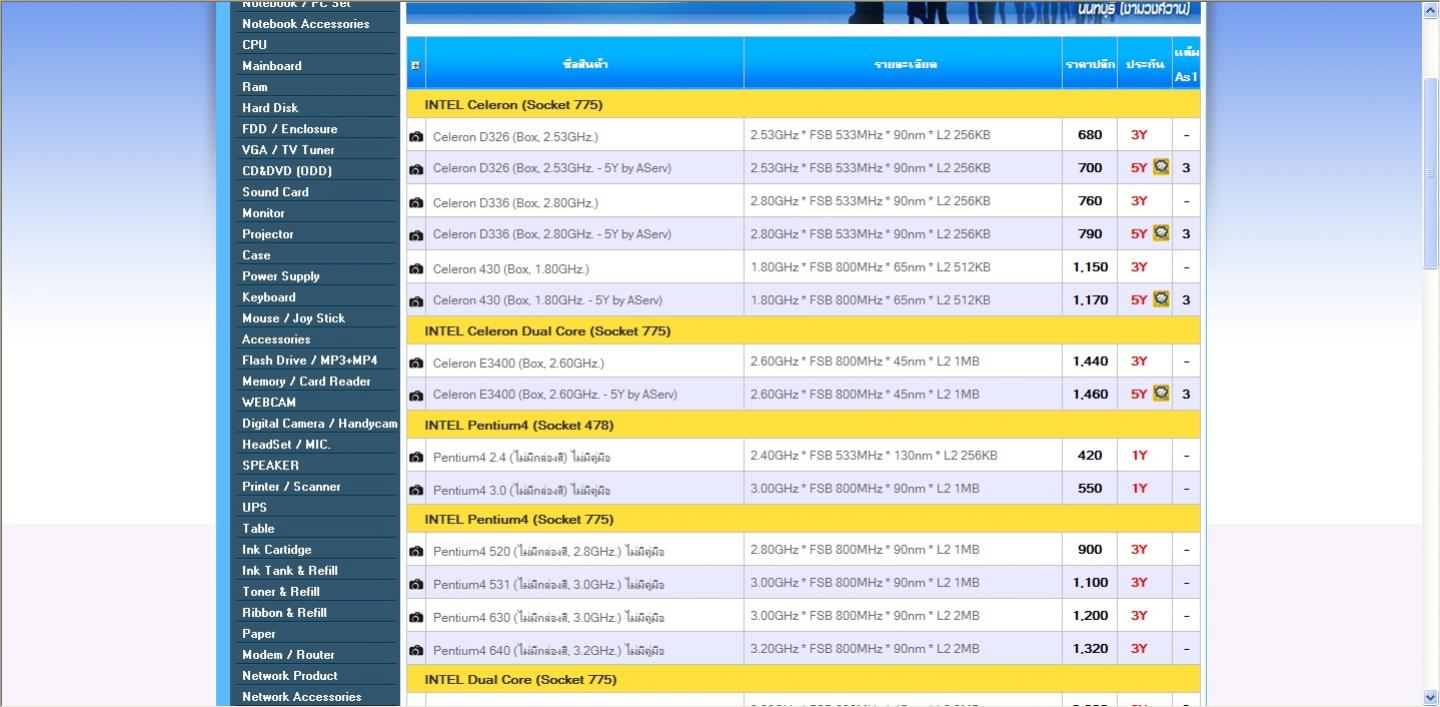Click 3.20GHz * FSB 800MHz * 90nm * L2 2MB spec
Screen dimensions: 1440x707
pos(865,648)
